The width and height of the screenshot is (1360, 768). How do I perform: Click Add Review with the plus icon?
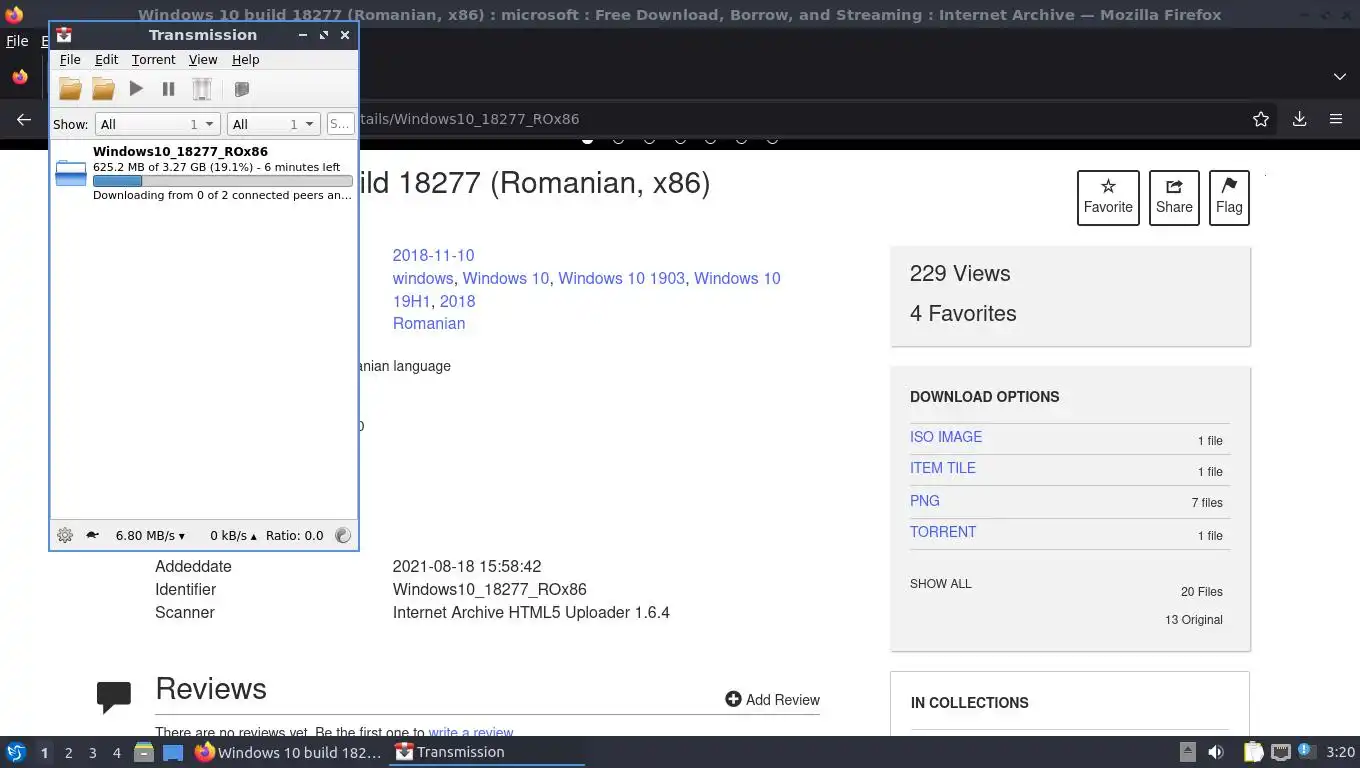[772, 700]
